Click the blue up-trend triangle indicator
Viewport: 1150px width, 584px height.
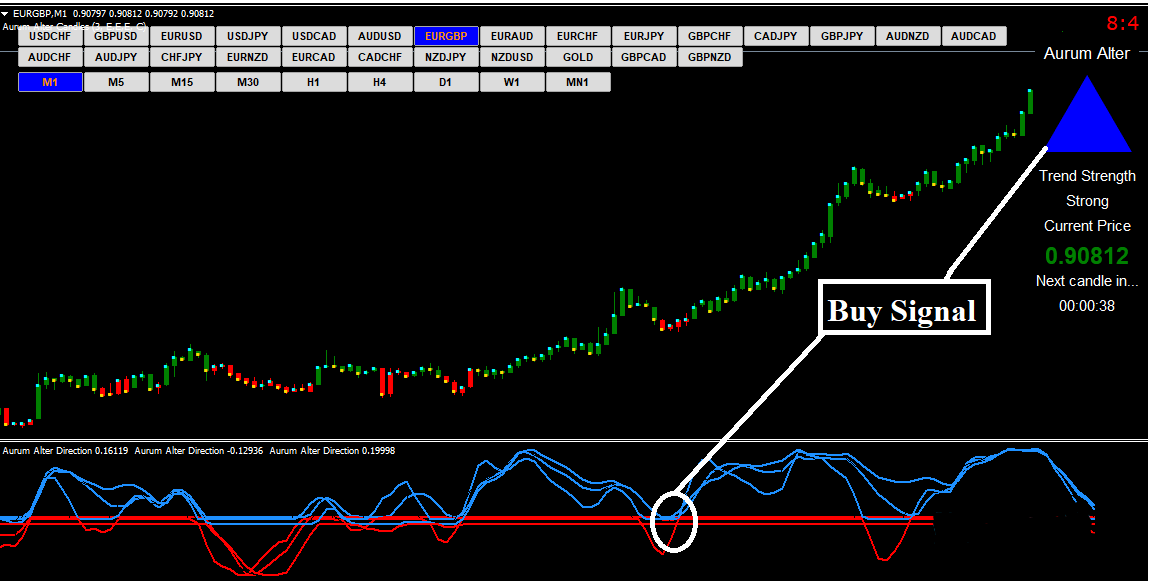[1087, 119]
